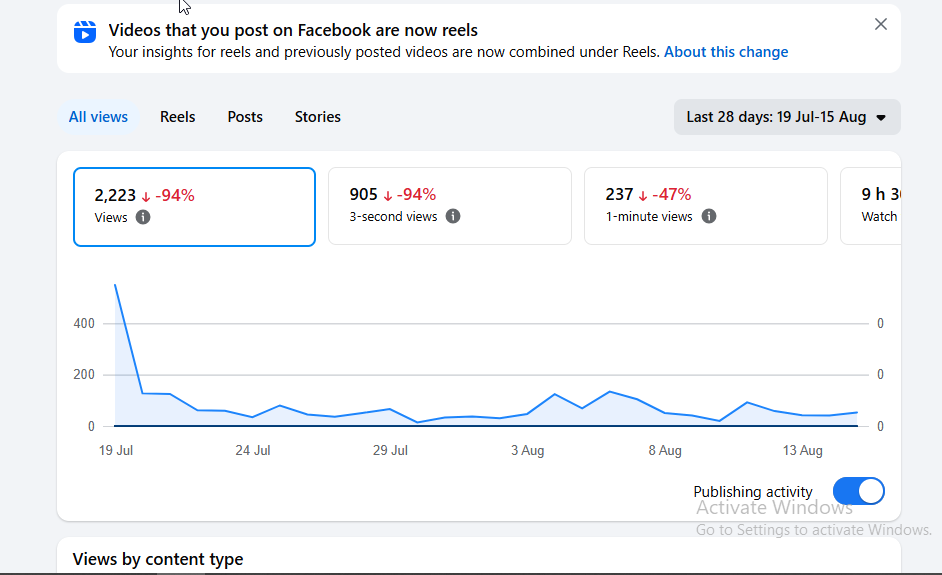Select the Stories tab
Image resolution: width=942 pixels, height=575 pixels.
click(317, 117)
